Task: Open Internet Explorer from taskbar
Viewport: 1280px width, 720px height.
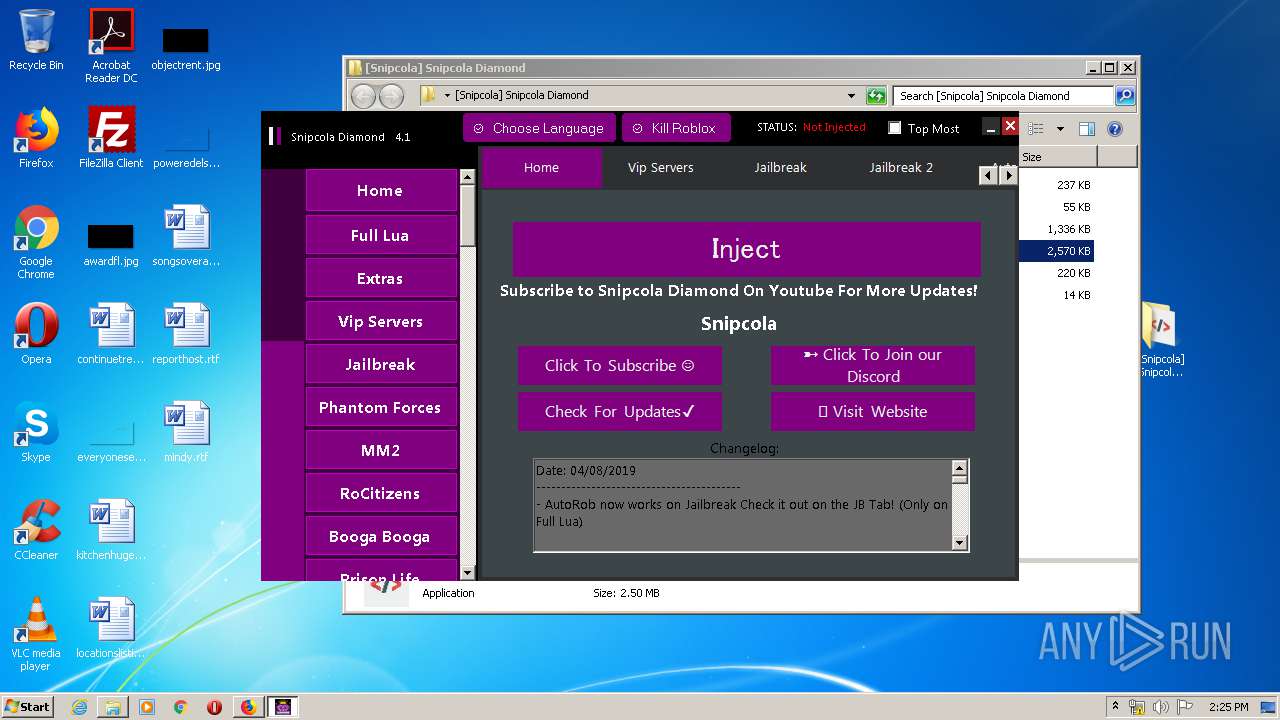Action: tap(79, 707)
